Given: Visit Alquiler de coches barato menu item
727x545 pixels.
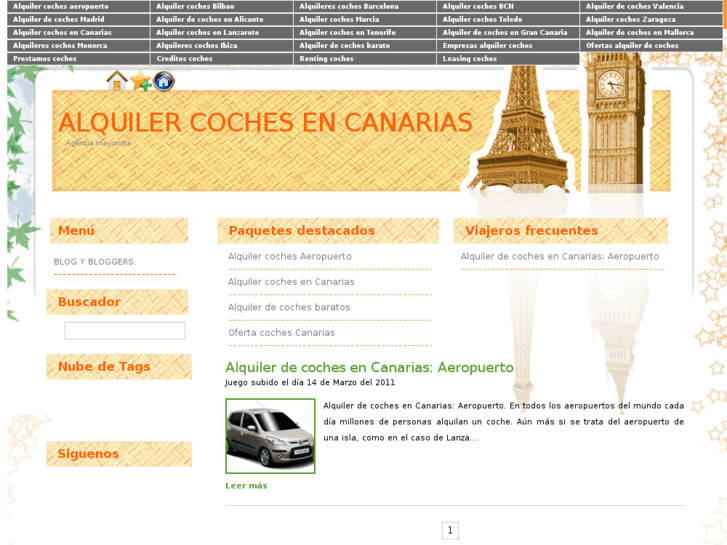Looking at the screenshot, I should click(x=344, y=45).
